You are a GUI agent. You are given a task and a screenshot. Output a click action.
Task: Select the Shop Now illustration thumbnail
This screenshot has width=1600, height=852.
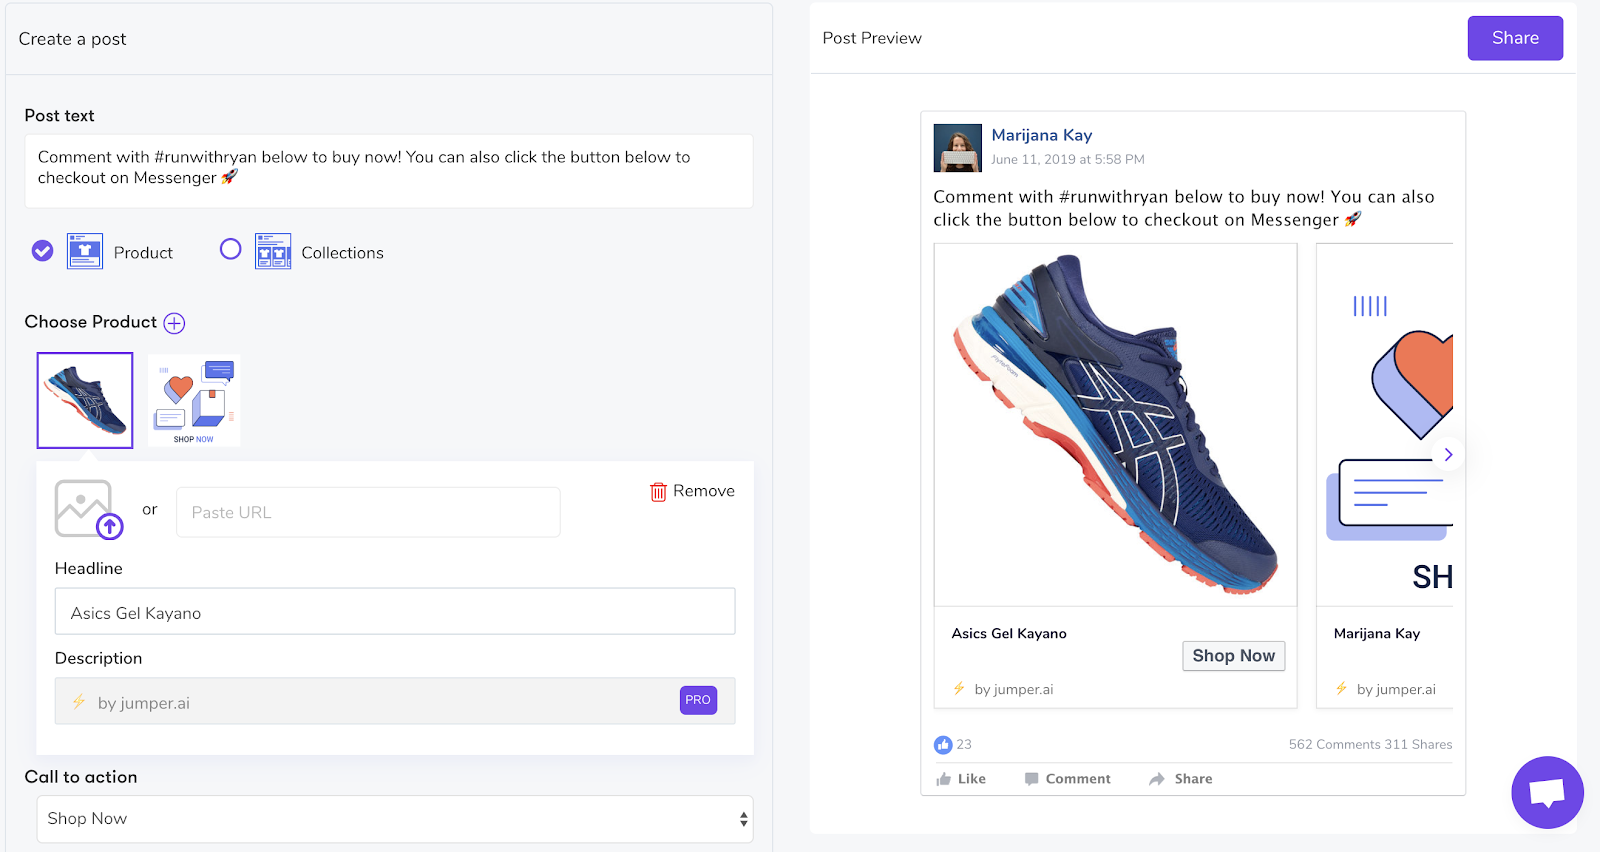coord(194,400)
